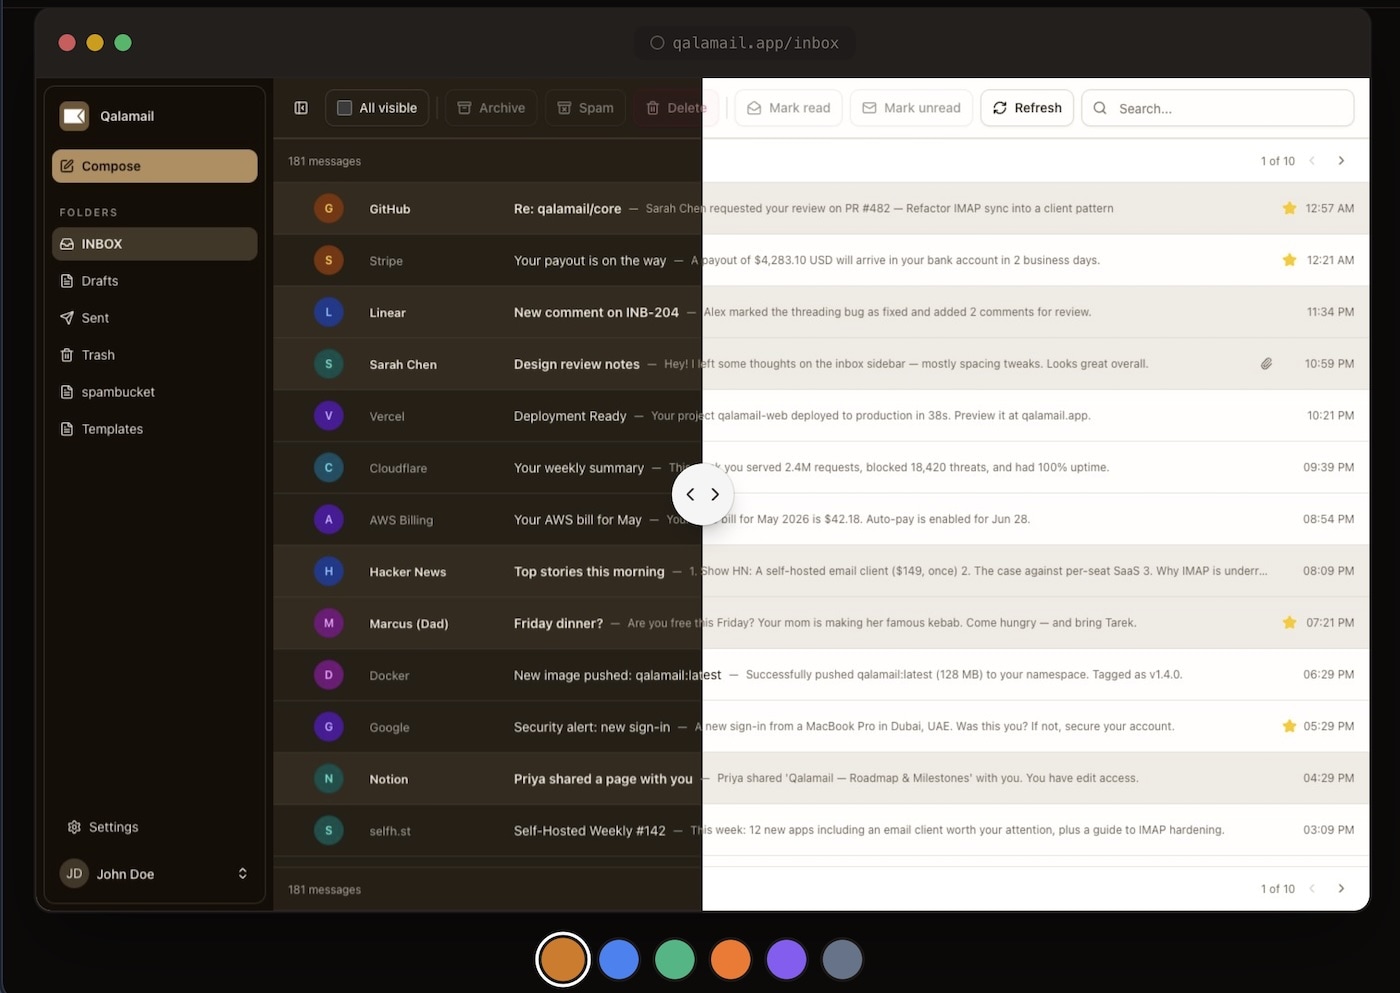Open Settings in sidebar
This screenshot has height=993, width=1400.
[103, 827]
